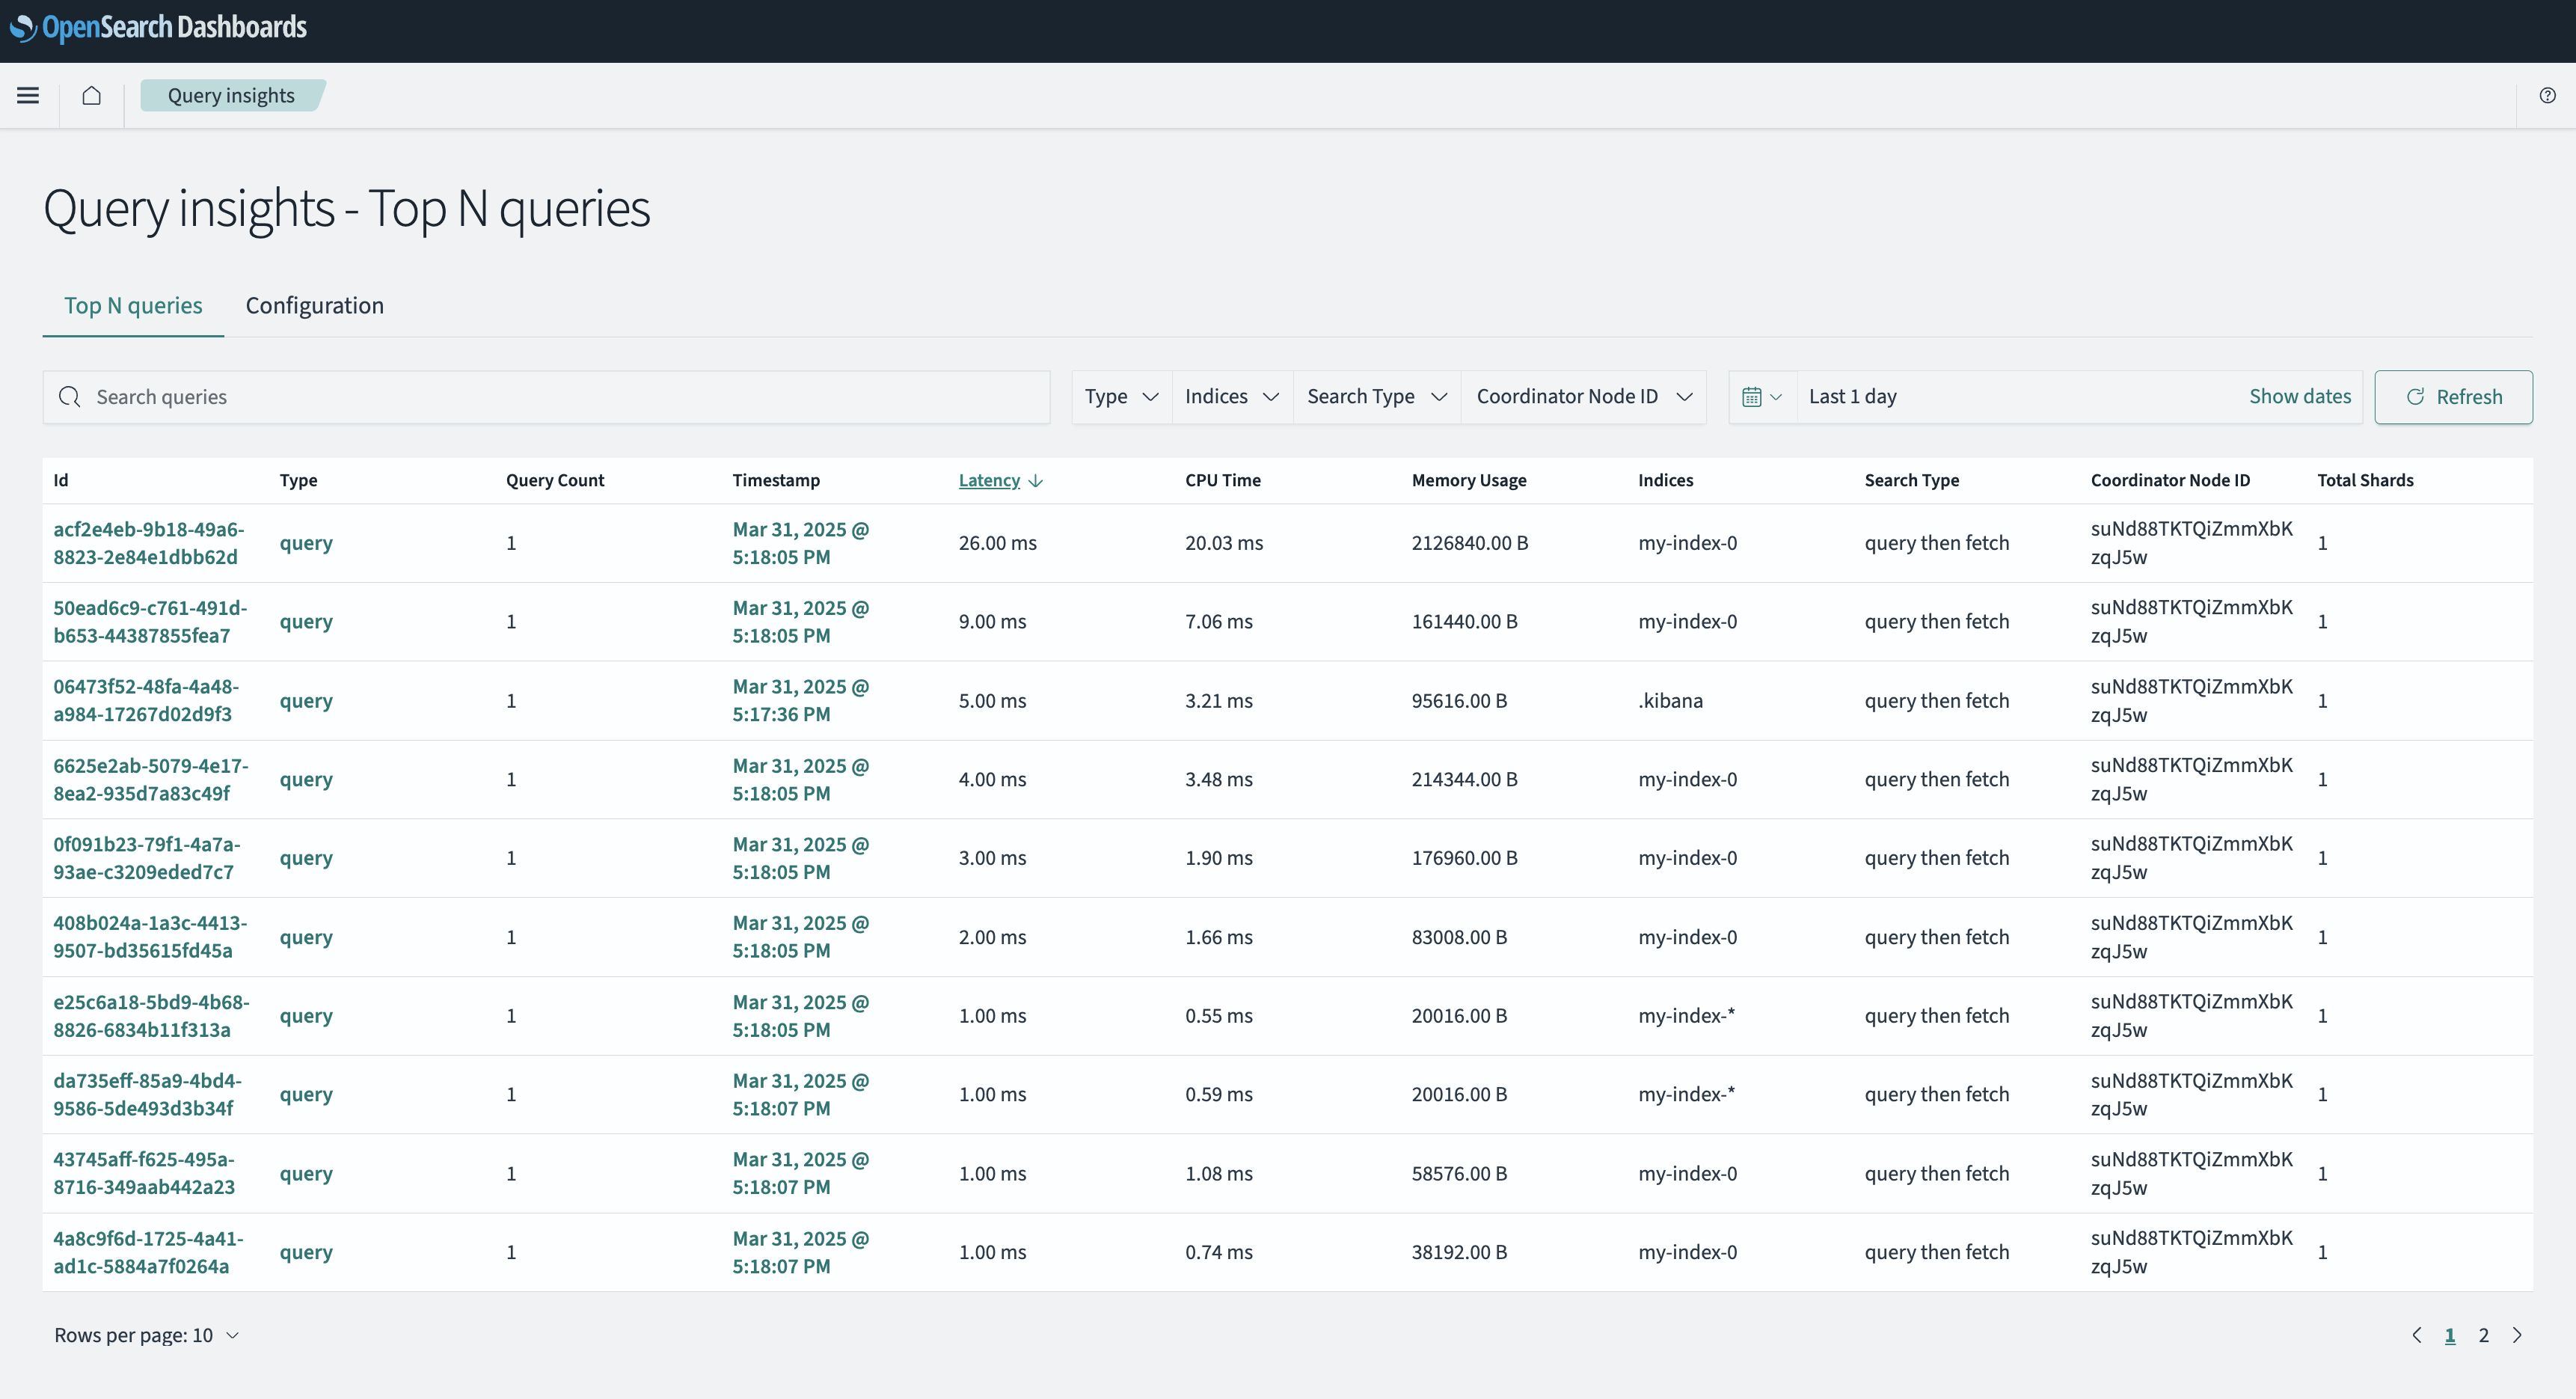Click the 'query' type in the 26.00 ms row
Screen dimensions: 2576x1399
[x=306, y=543]
